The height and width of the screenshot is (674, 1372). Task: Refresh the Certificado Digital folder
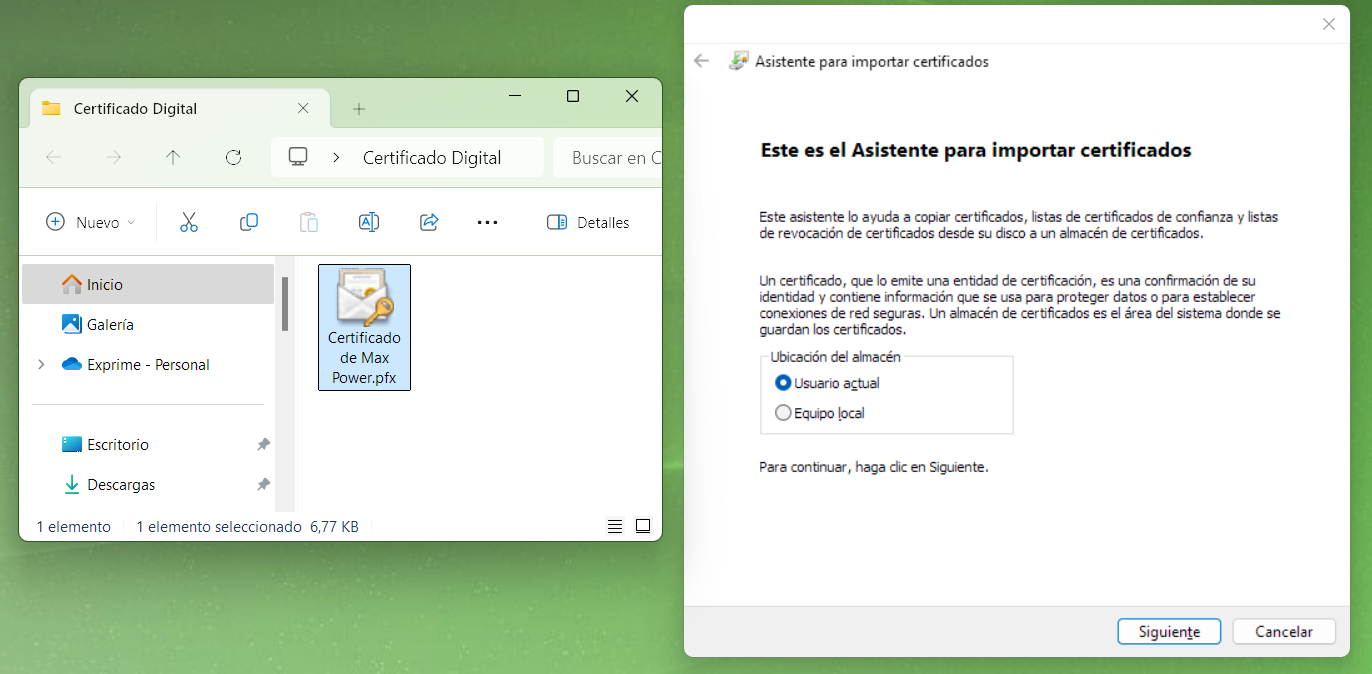click(x=234, y=157)
